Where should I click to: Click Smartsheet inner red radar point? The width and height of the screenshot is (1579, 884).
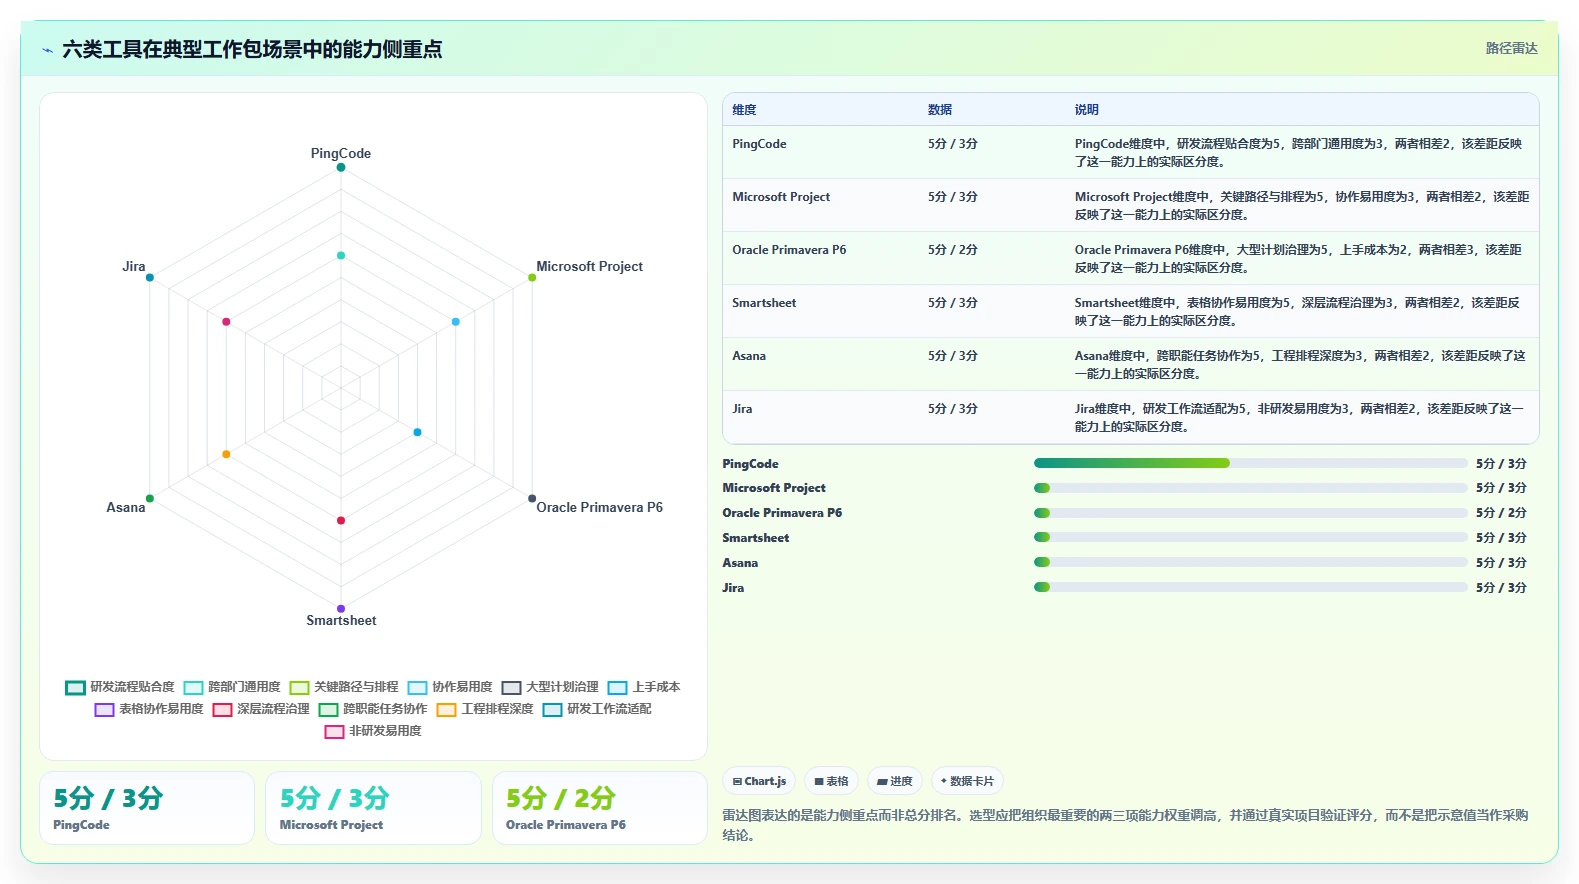341,520
